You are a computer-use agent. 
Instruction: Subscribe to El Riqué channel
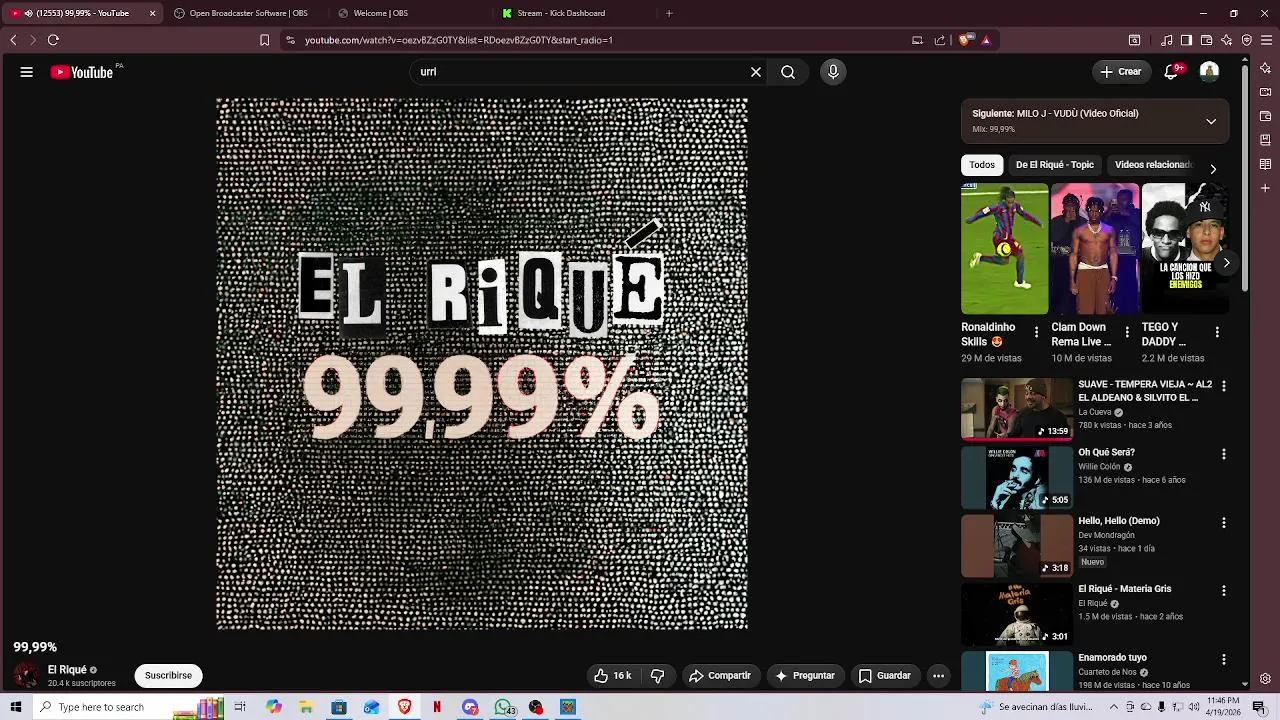168,676
